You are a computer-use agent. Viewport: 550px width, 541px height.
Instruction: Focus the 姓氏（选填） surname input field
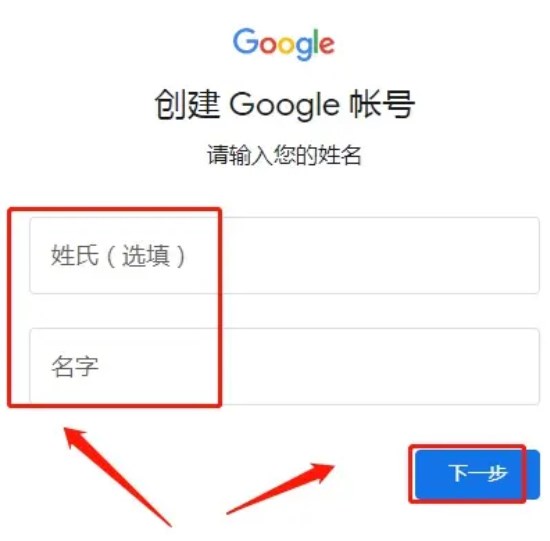tap(284, 255)
